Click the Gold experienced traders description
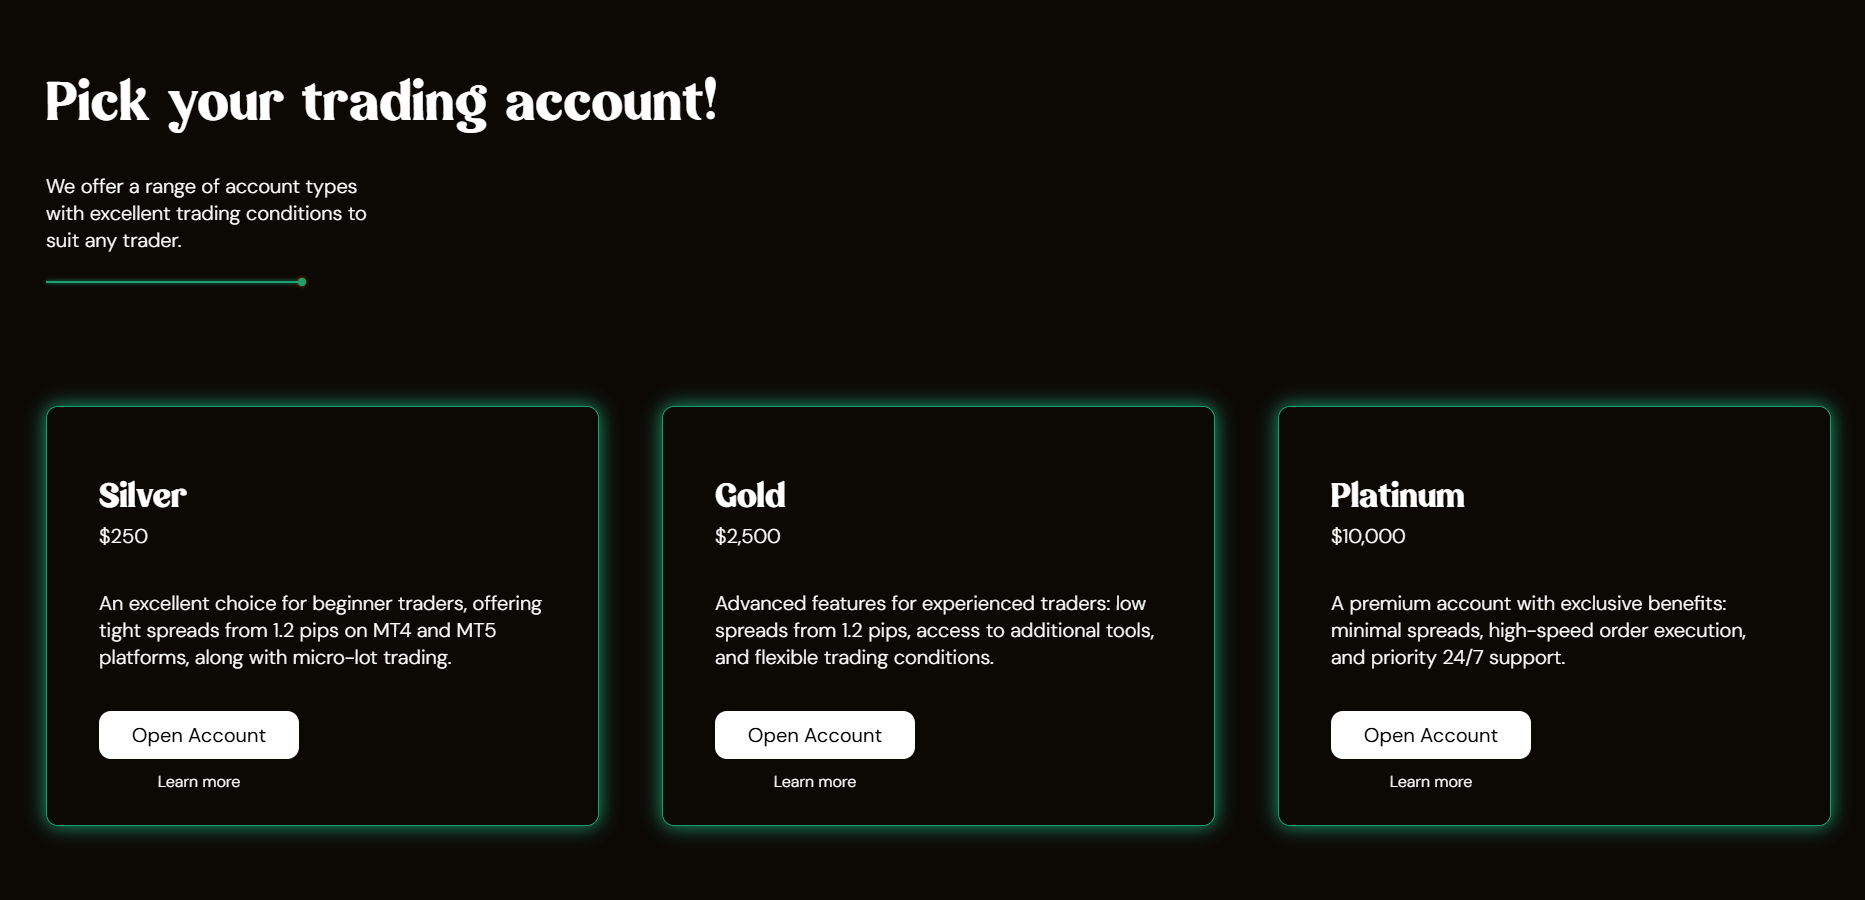The width and height of the screenshot is (1865, 900). pyautogui.click(x=934, y=630)
